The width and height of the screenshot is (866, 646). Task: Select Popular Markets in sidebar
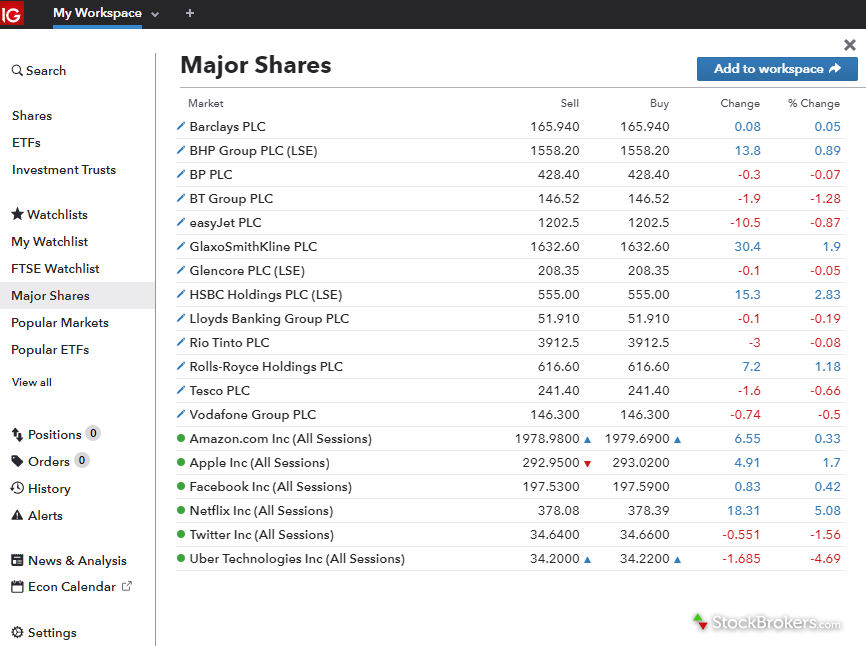[x=60, y=323]
